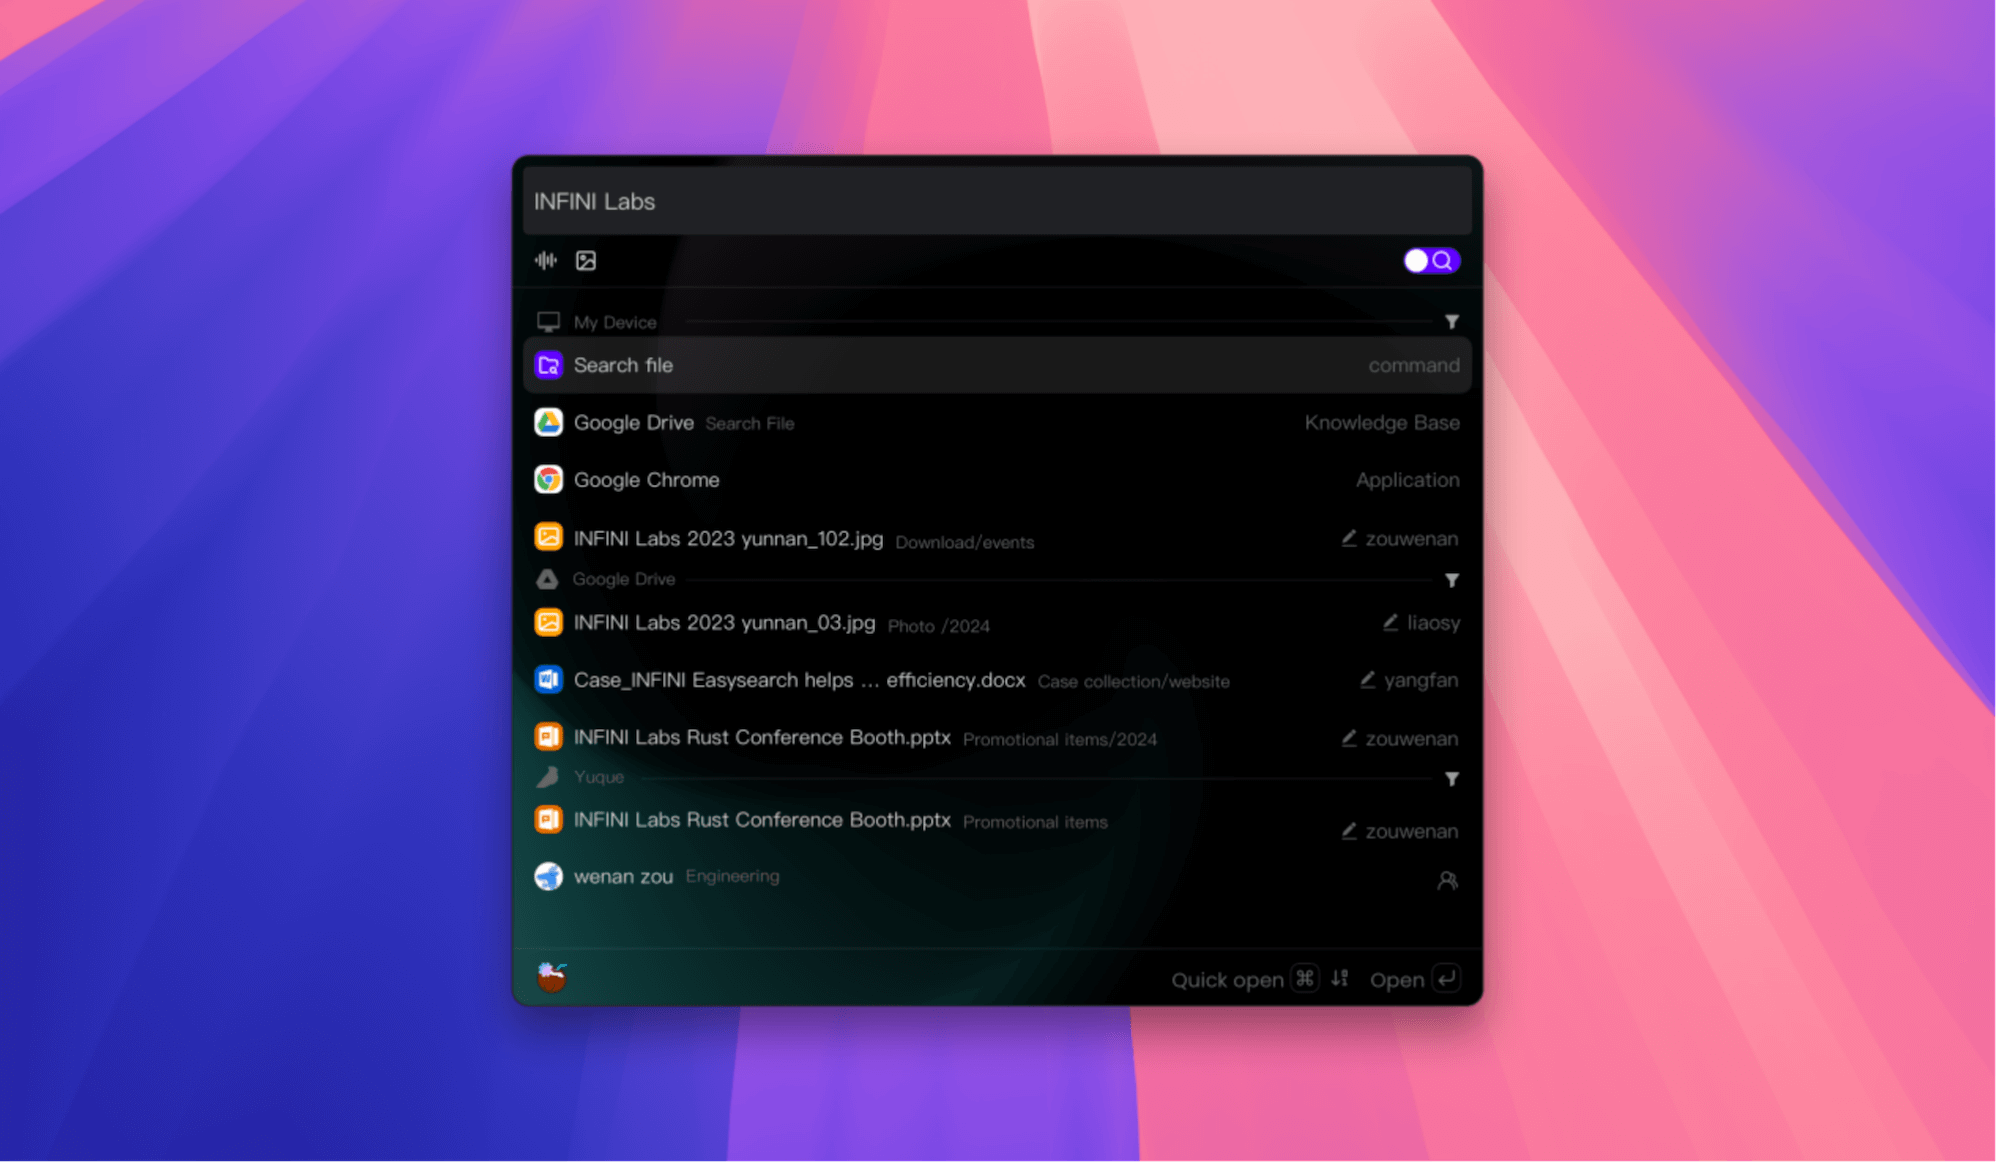Click the INFINI Labs search input field
2000x1166 pixels.
(x=996, y=202)
